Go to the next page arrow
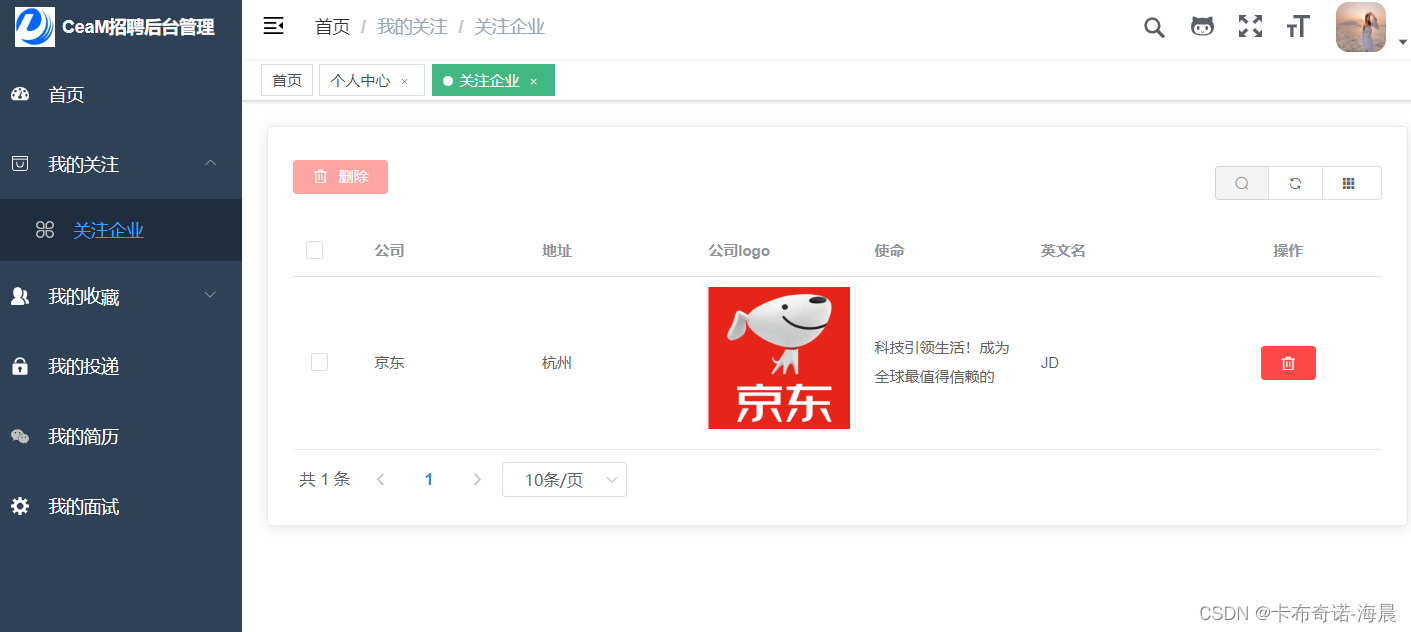 477,480
